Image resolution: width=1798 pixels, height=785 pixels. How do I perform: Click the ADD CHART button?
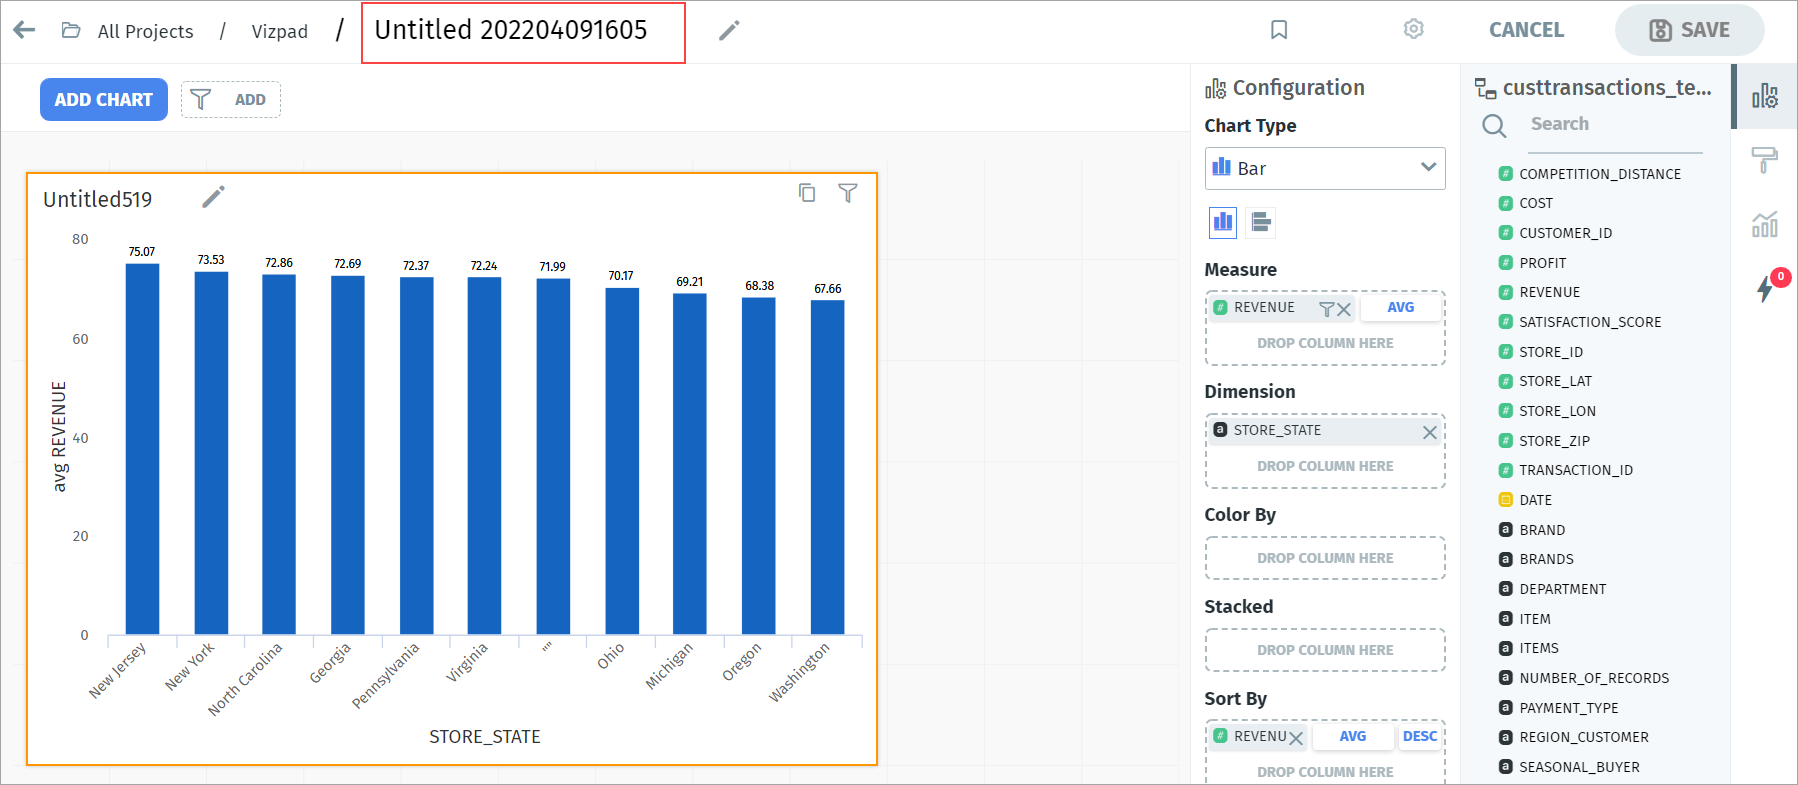104,100
